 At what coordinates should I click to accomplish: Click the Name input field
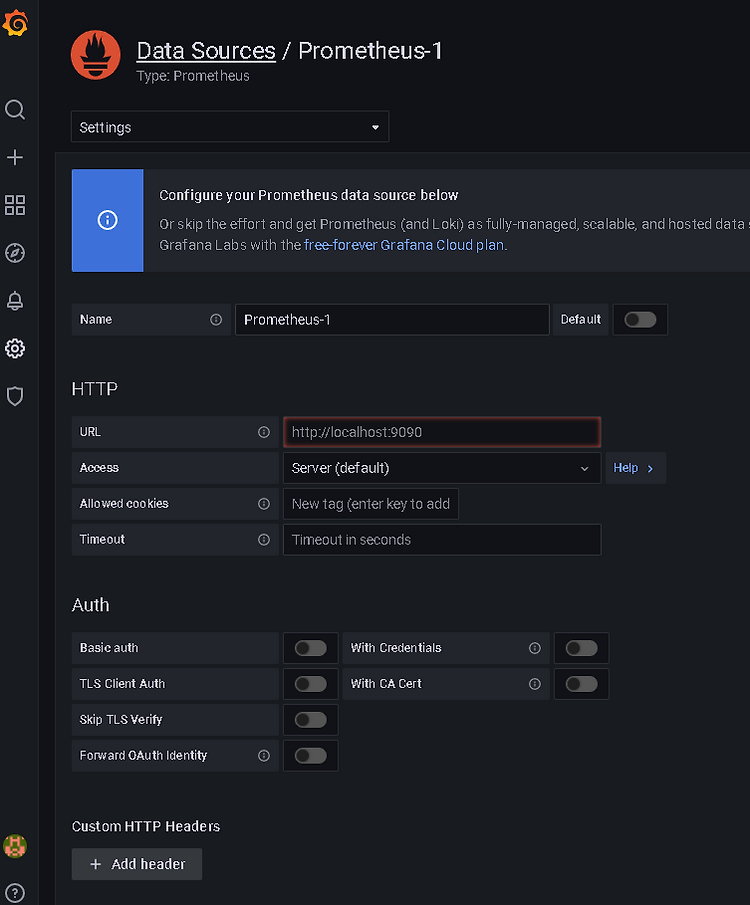click(x=392, y=319)
